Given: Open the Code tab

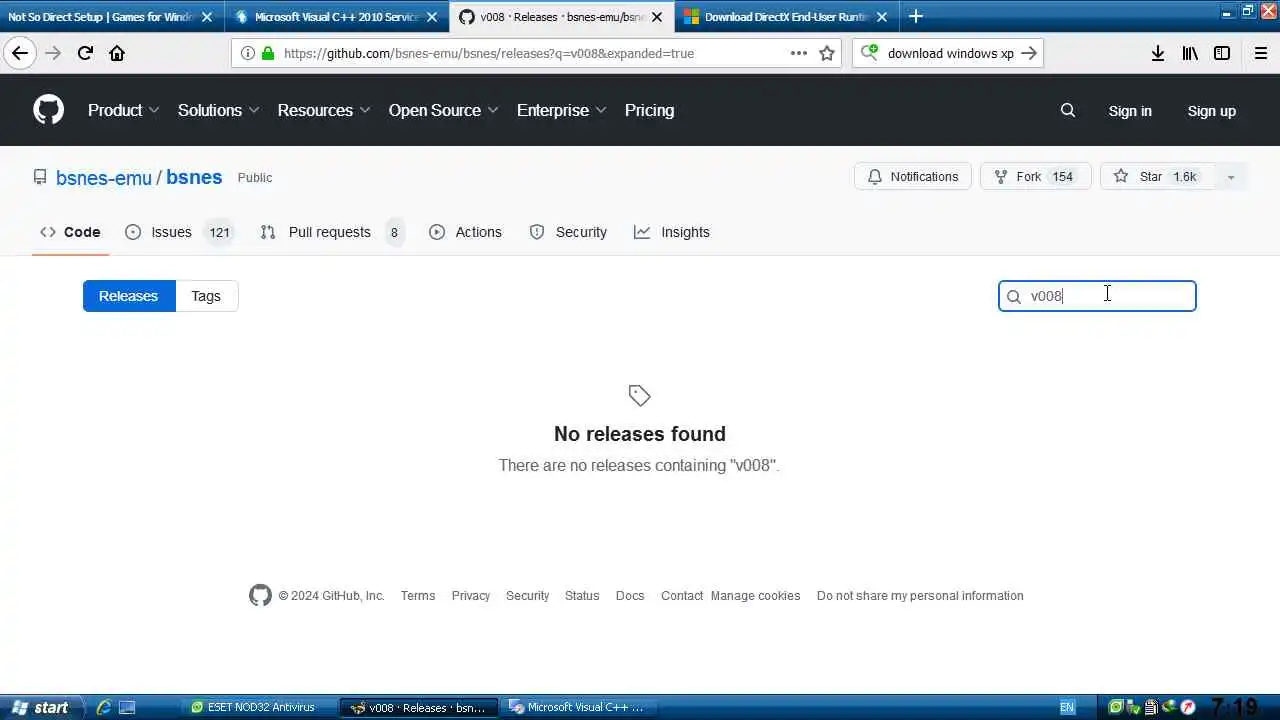Looking at the screenshot, I should click(x=70, y=232).
